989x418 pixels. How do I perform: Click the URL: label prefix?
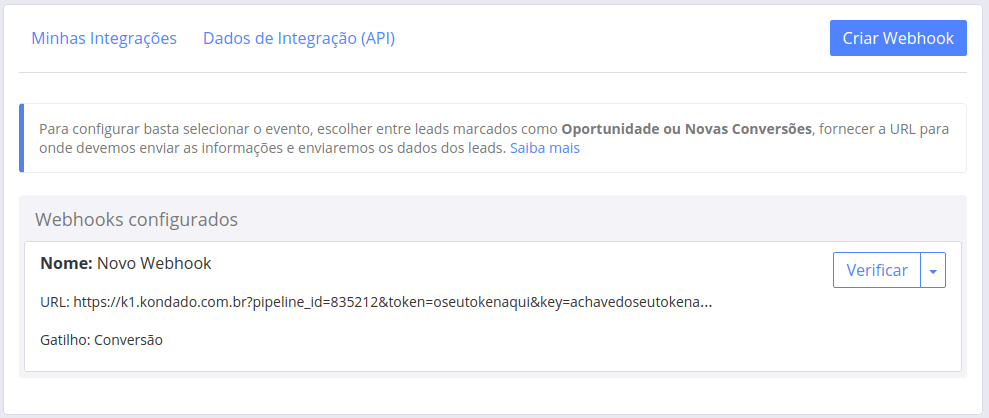click(x=55, y=302)
